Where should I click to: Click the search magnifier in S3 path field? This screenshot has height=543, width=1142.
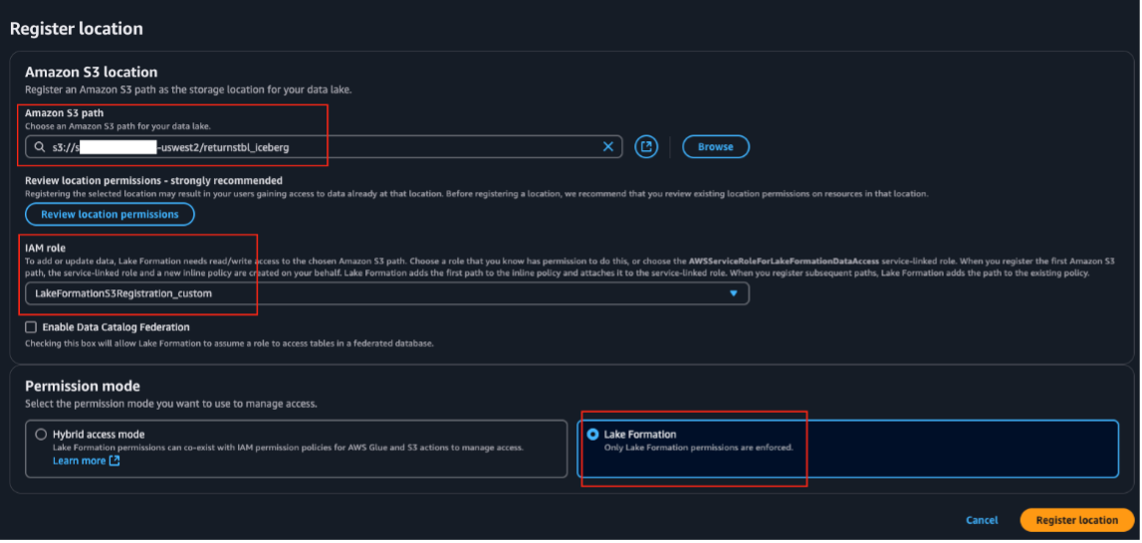coord(40,147)
